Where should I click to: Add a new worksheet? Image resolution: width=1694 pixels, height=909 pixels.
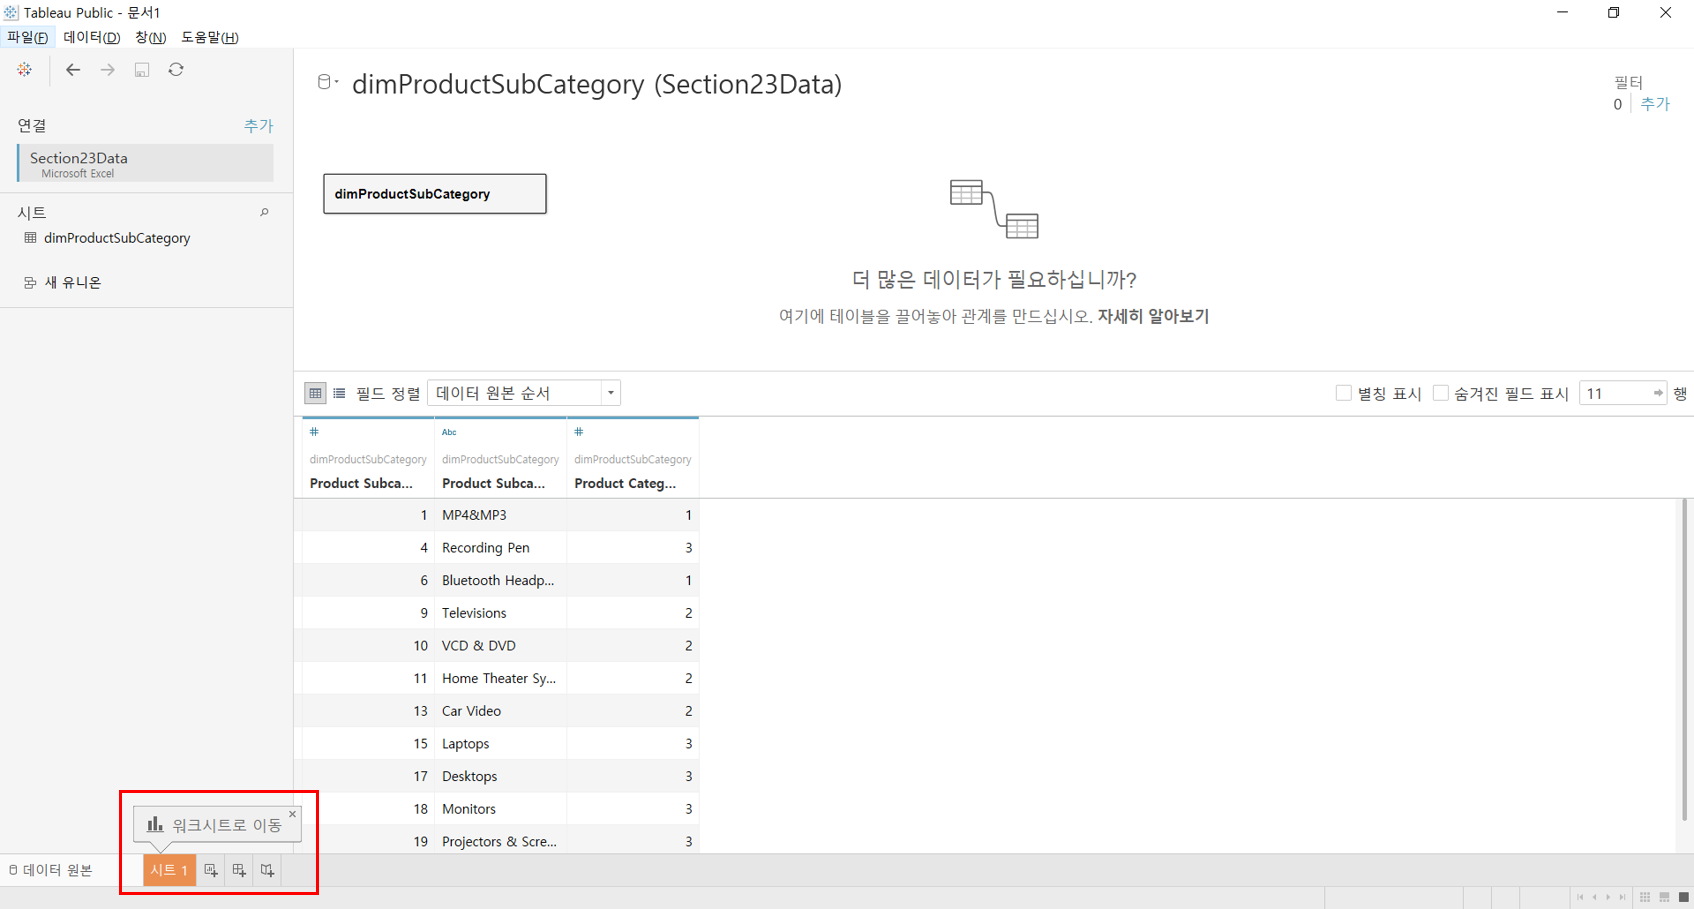[211, 871]
